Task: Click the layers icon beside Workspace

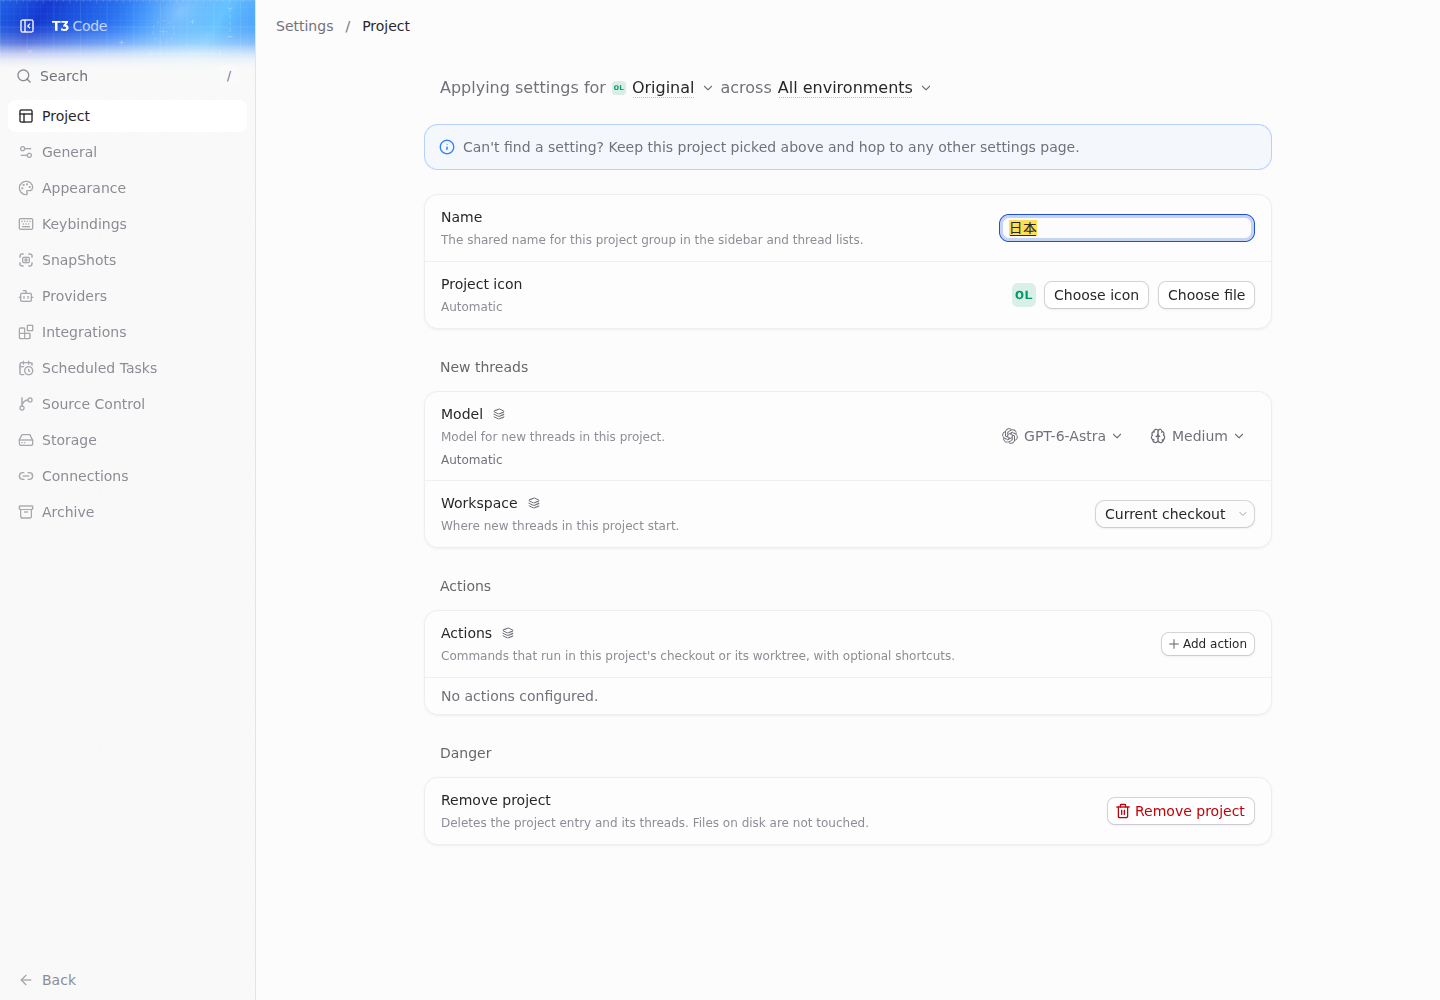Action: (534, 503)
